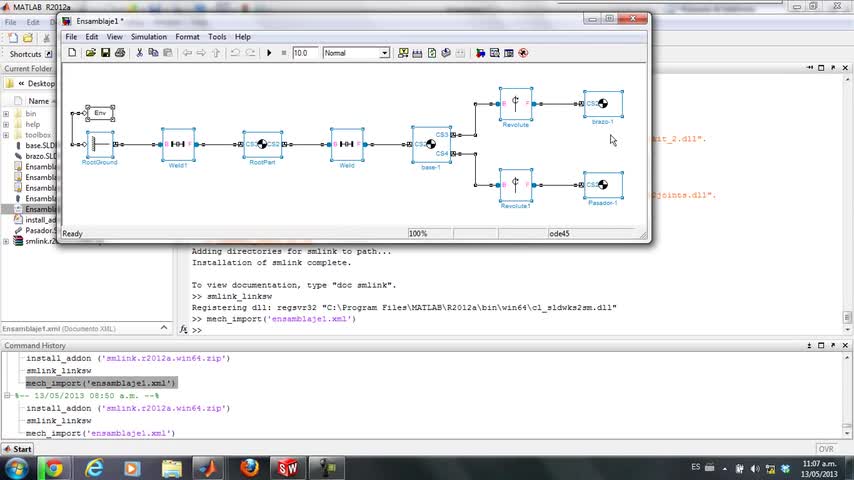Image resolution: width=854 pixels, height=480 pixels.
Task: Redo action in Simulink toolbar
Action: [x=250, y=53]
